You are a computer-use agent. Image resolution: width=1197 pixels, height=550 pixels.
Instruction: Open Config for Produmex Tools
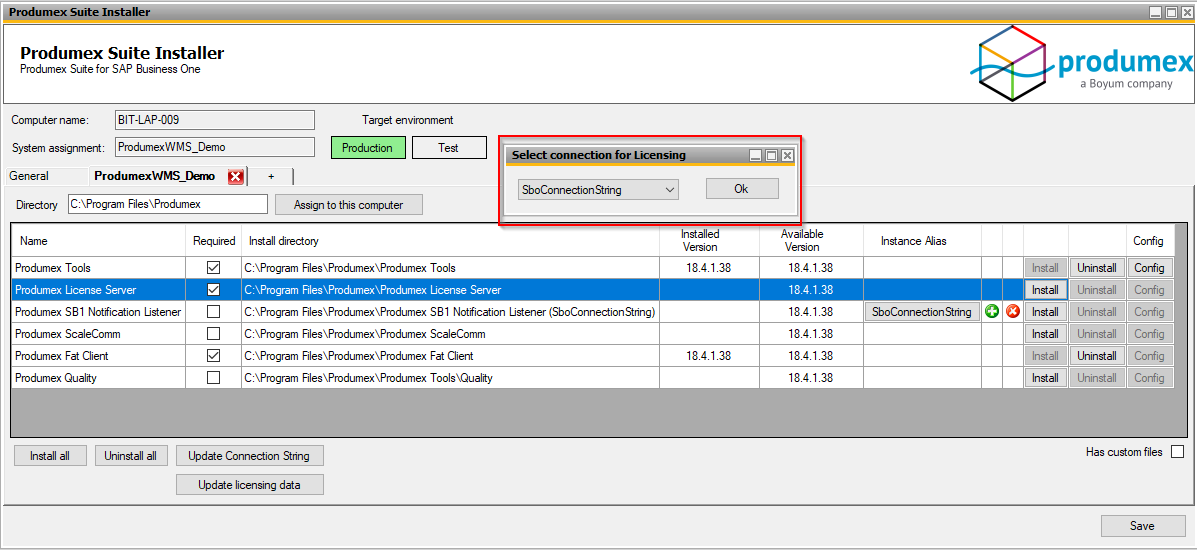tap(1149, 268)
